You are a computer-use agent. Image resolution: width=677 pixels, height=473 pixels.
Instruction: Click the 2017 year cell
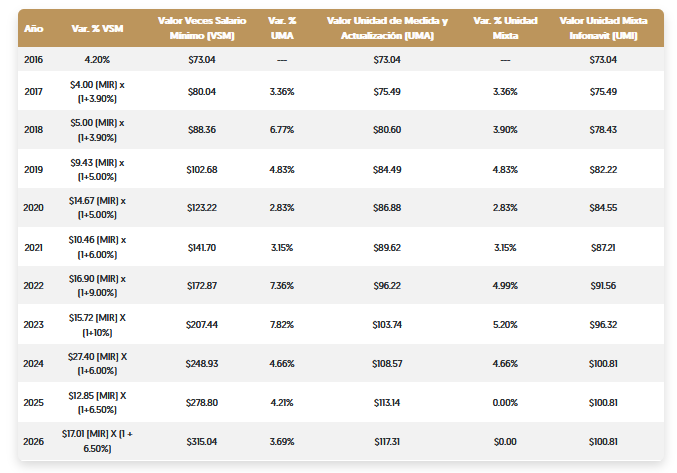33,92
